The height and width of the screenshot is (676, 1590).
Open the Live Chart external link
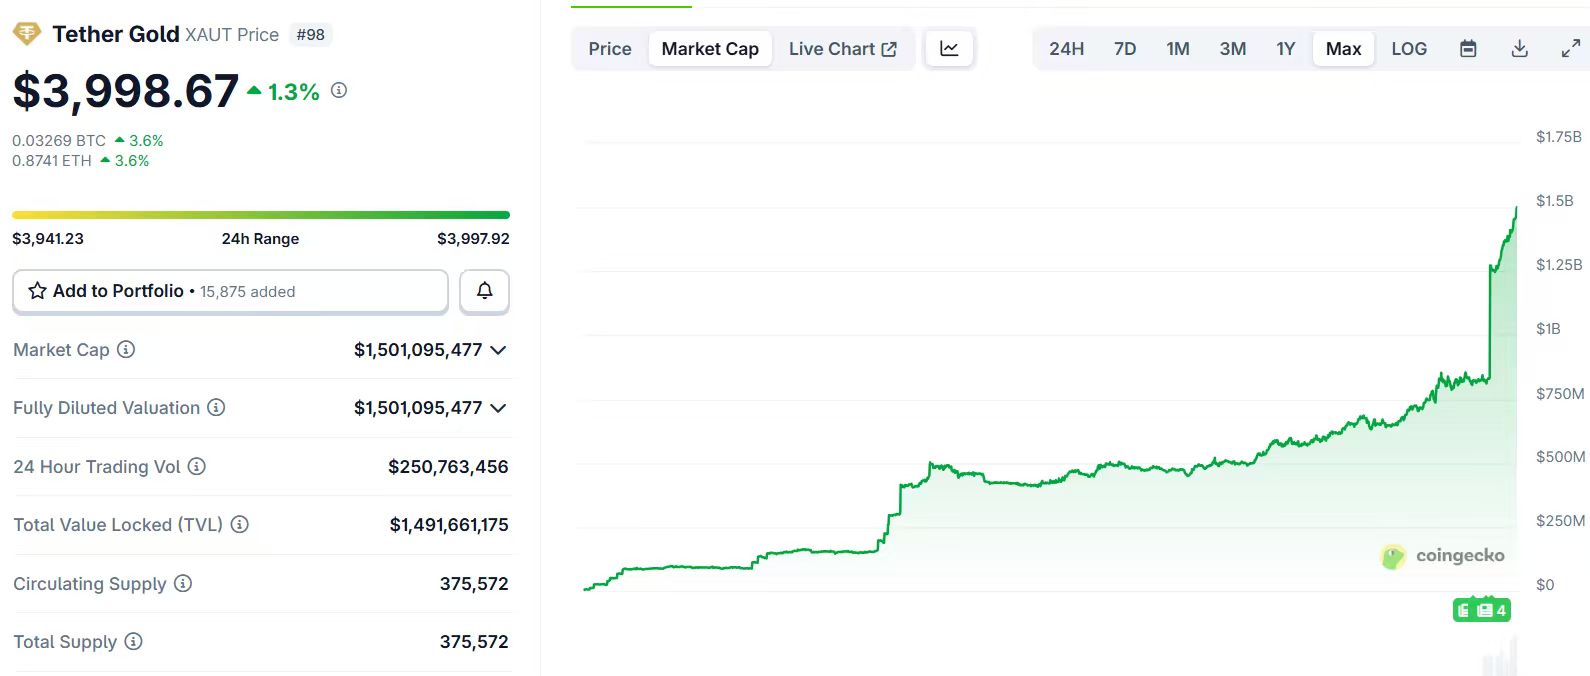click(842, 49)
